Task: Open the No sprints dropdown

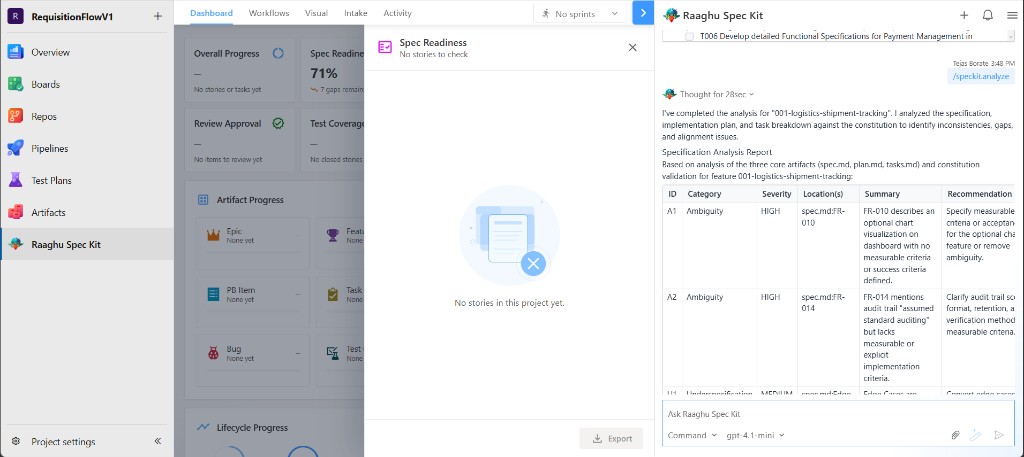Action: 580,13
